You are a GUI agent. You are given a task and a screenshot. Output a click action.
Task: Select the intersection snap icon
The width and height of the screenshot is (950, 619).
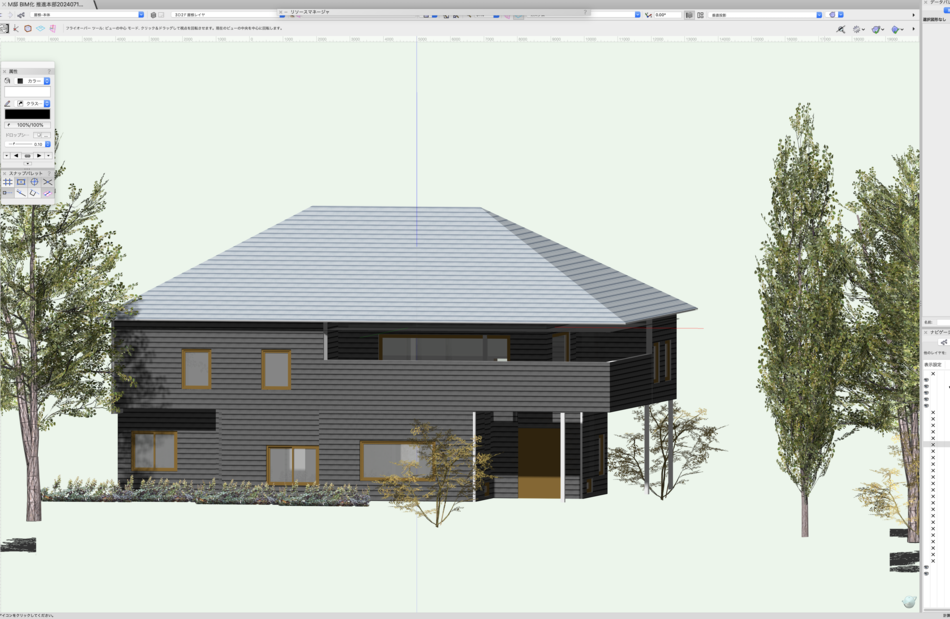click(47, 182)
